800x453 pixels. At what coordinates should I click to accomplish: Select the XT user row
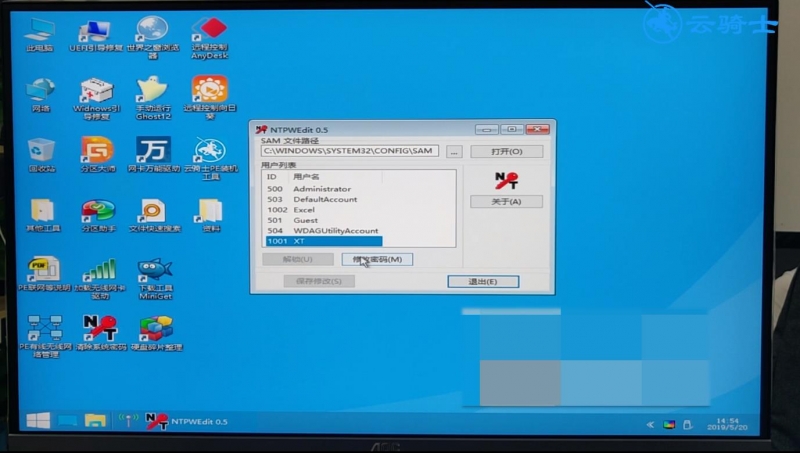click(x=323, y=241)
